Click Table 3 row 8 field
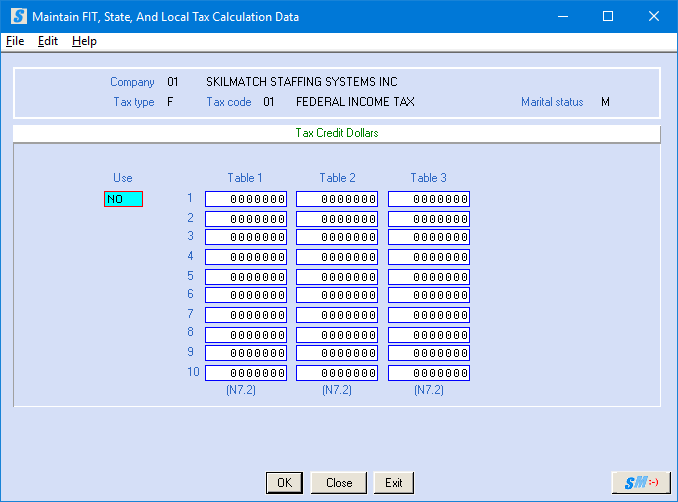This screenshot has height=502, width=678. click(x=429, y=335)
